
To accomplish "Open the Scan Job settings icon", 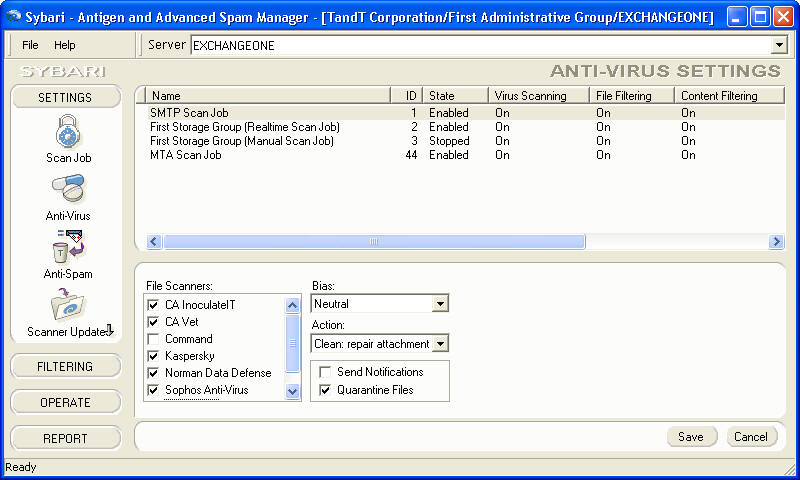I will point(68,131).
